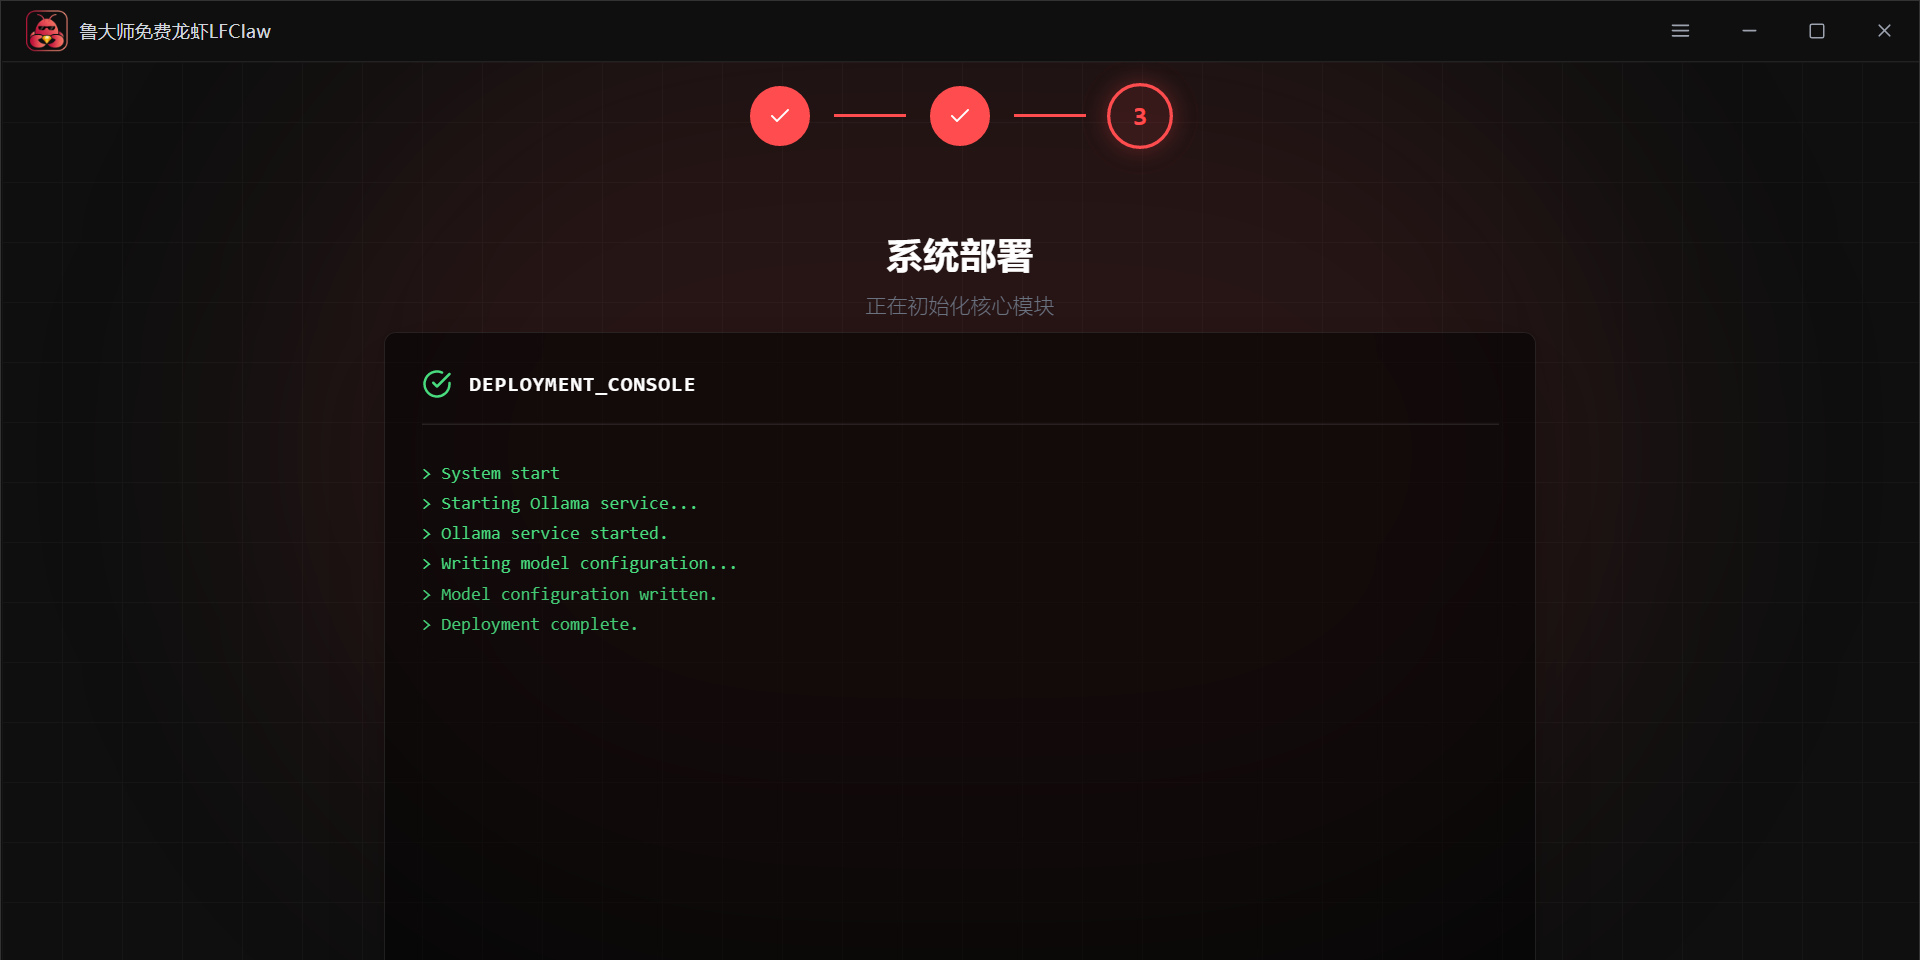Click the DEPLOYMENT_CONSOLE header title
This screenshot has width=1920, height=960.
[581, 385]
